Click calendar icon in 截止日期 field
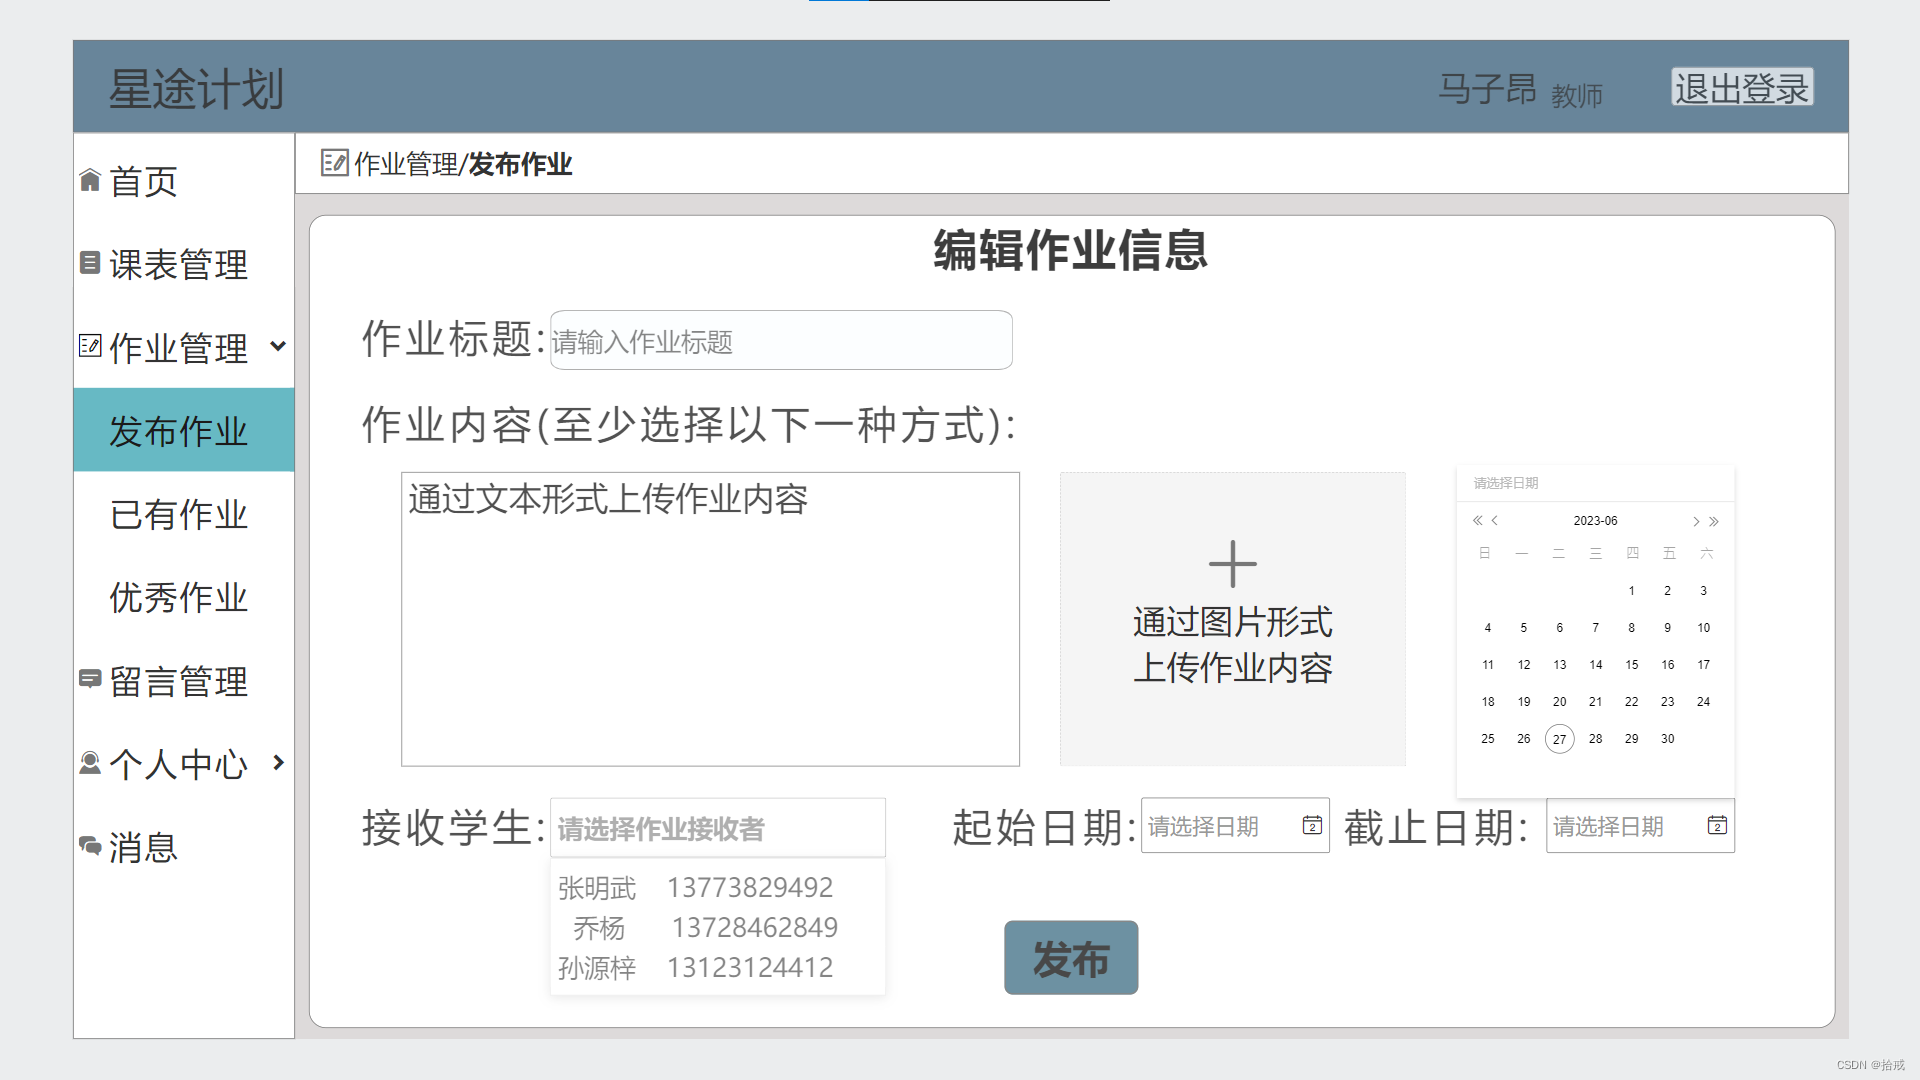The image size is (1920, 1080). click(x=1717, y=826)
